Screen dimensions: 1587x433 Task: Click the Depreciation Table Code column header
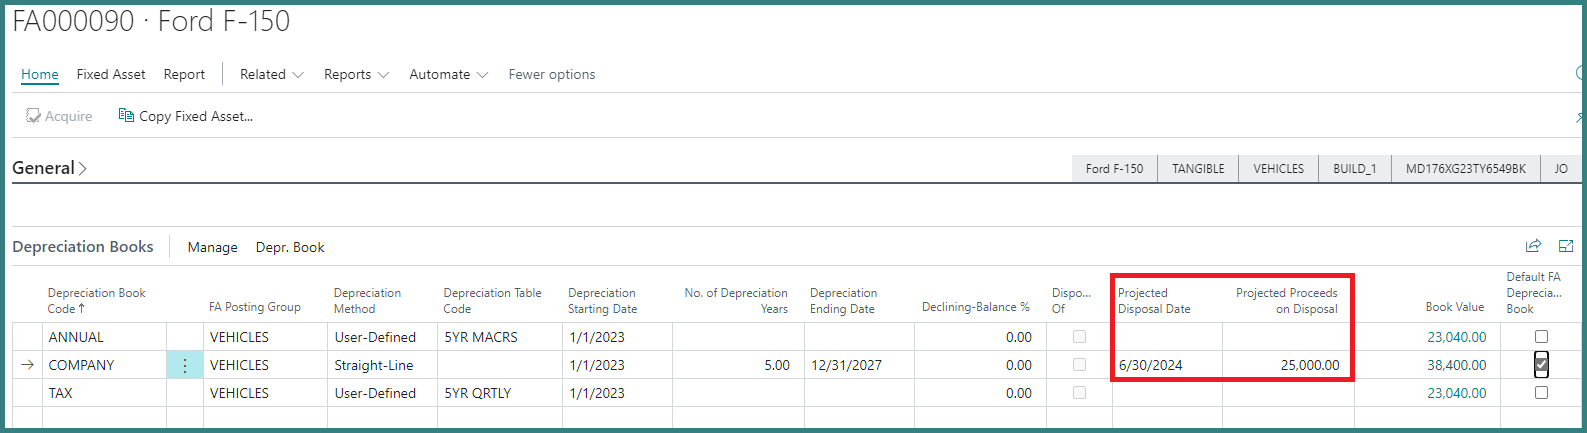pos(492,300)
